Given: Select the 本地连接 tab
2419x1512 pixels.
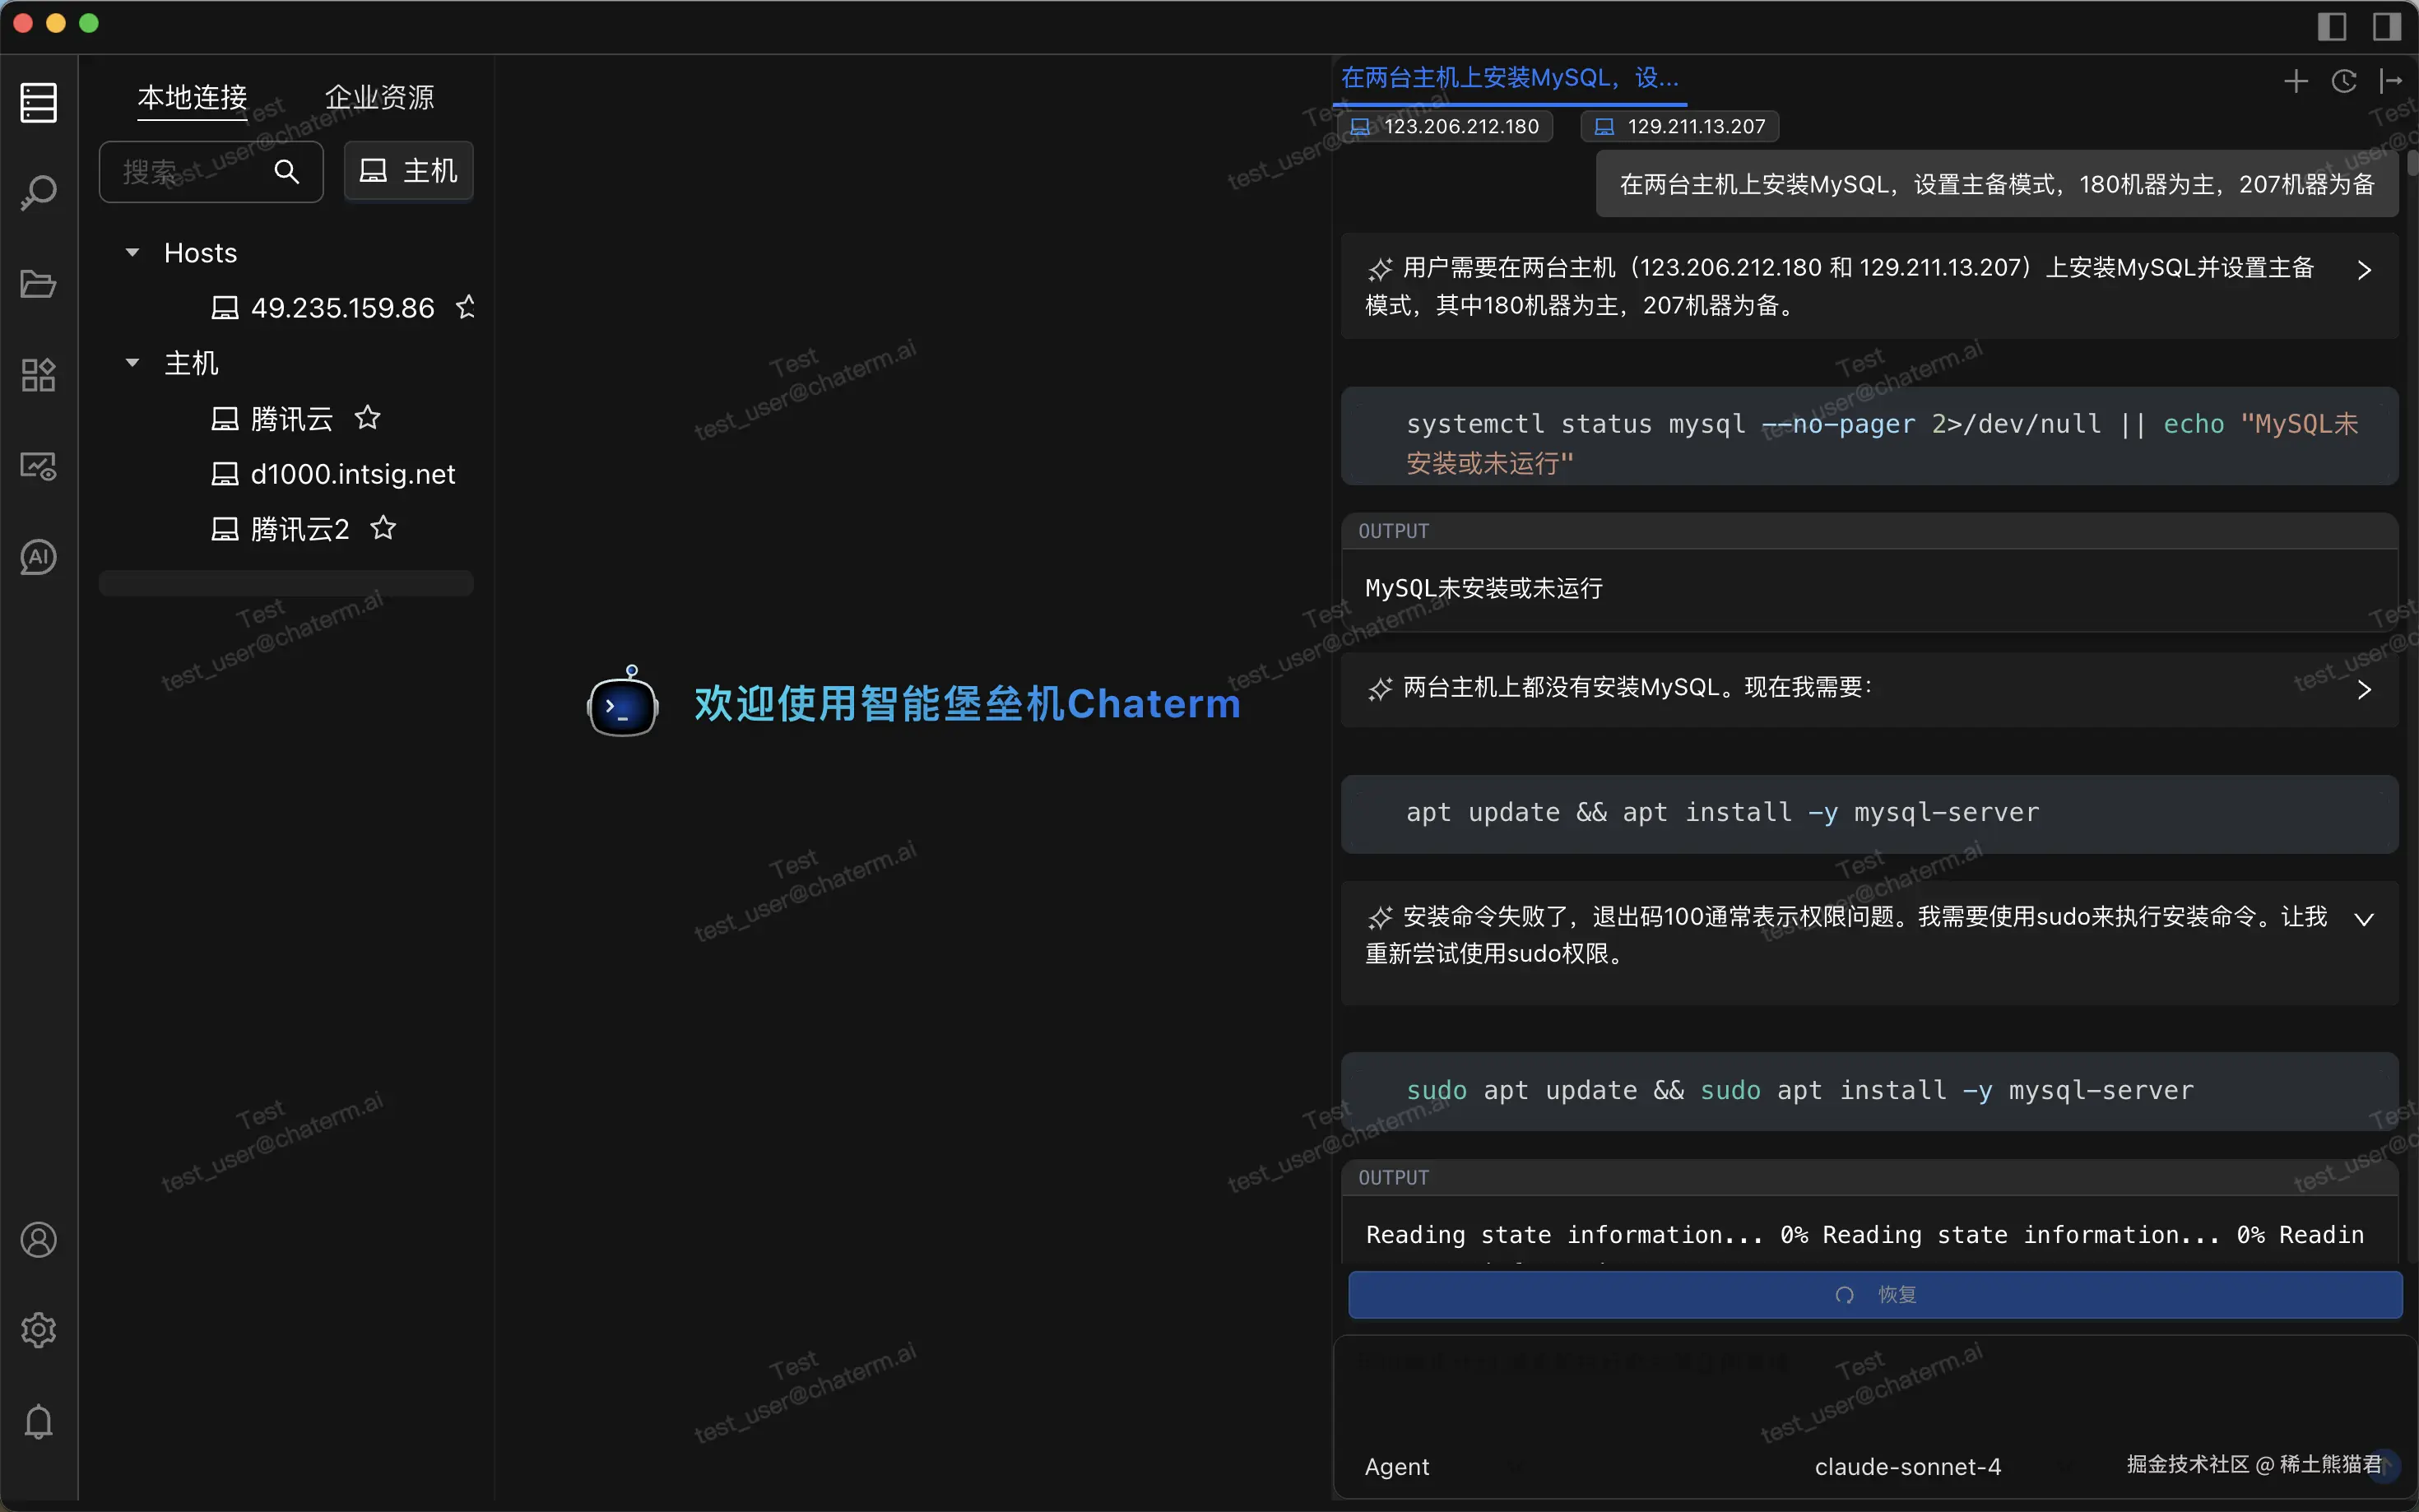Looking at the screenshot, I should pos(192,97).
